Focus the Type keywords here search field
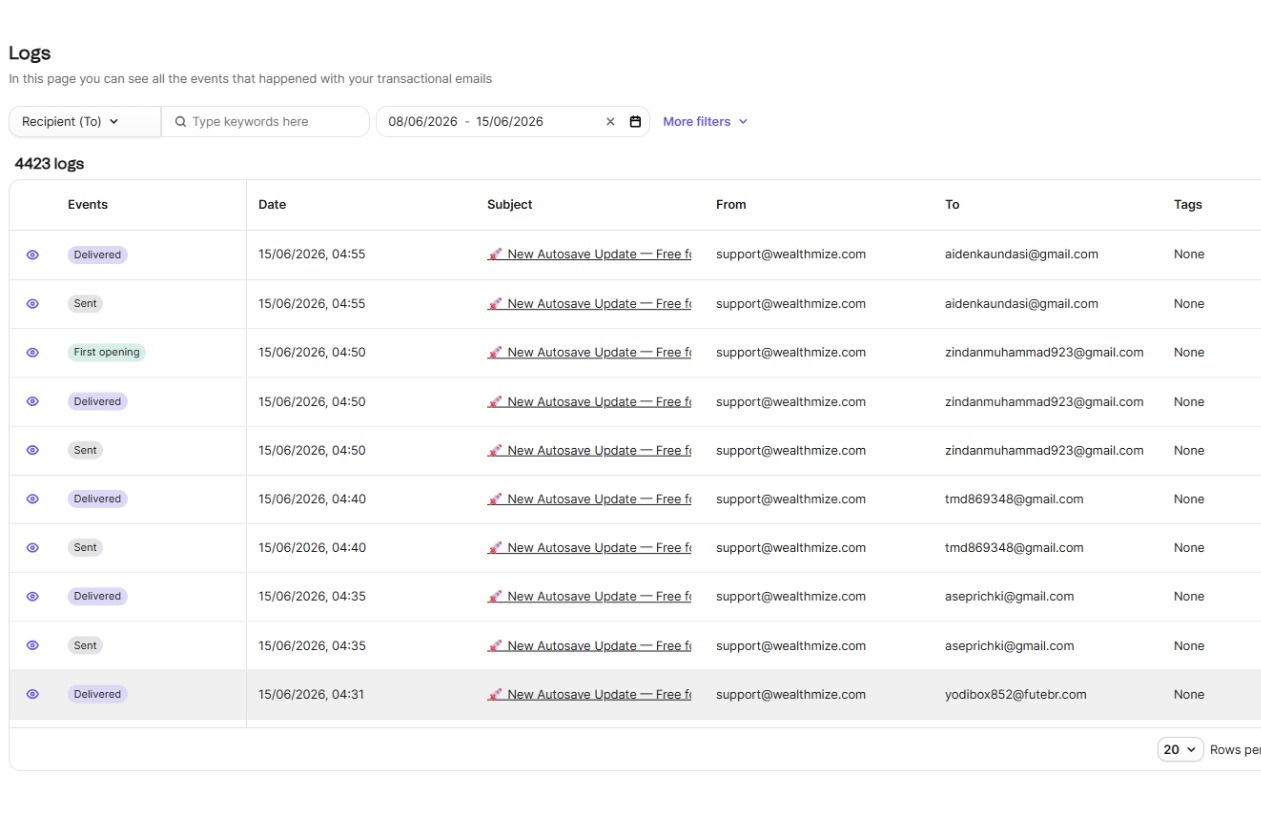1261x815 pixels. [265, 122]
